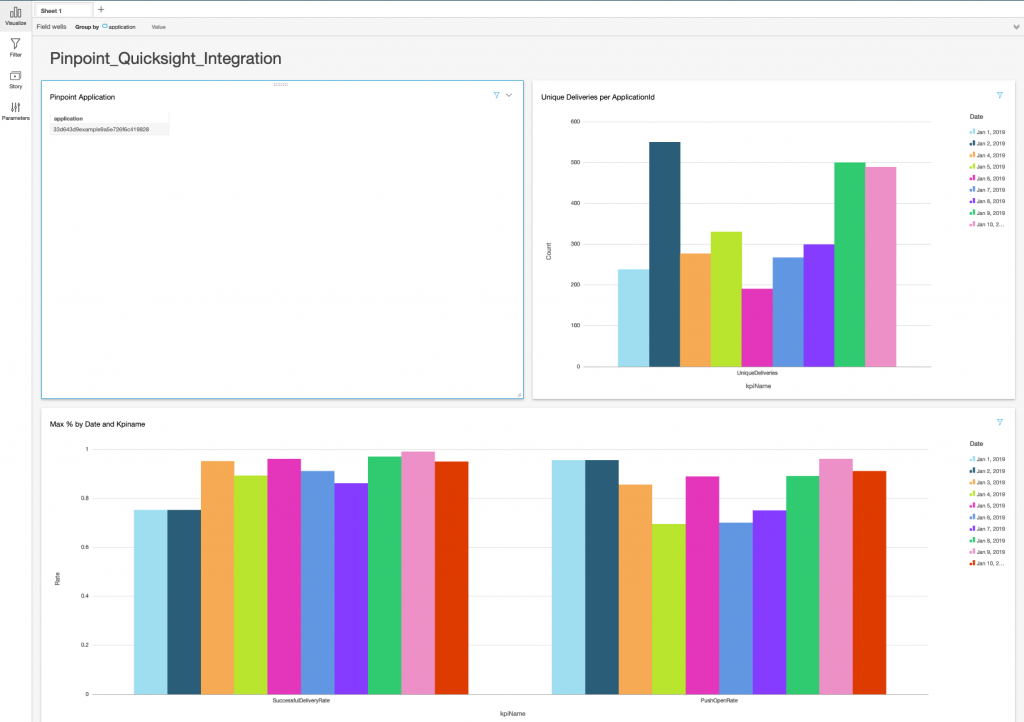
Task: Click the red SuccessfulDeliveryRate bar
Action: (451, 578)
